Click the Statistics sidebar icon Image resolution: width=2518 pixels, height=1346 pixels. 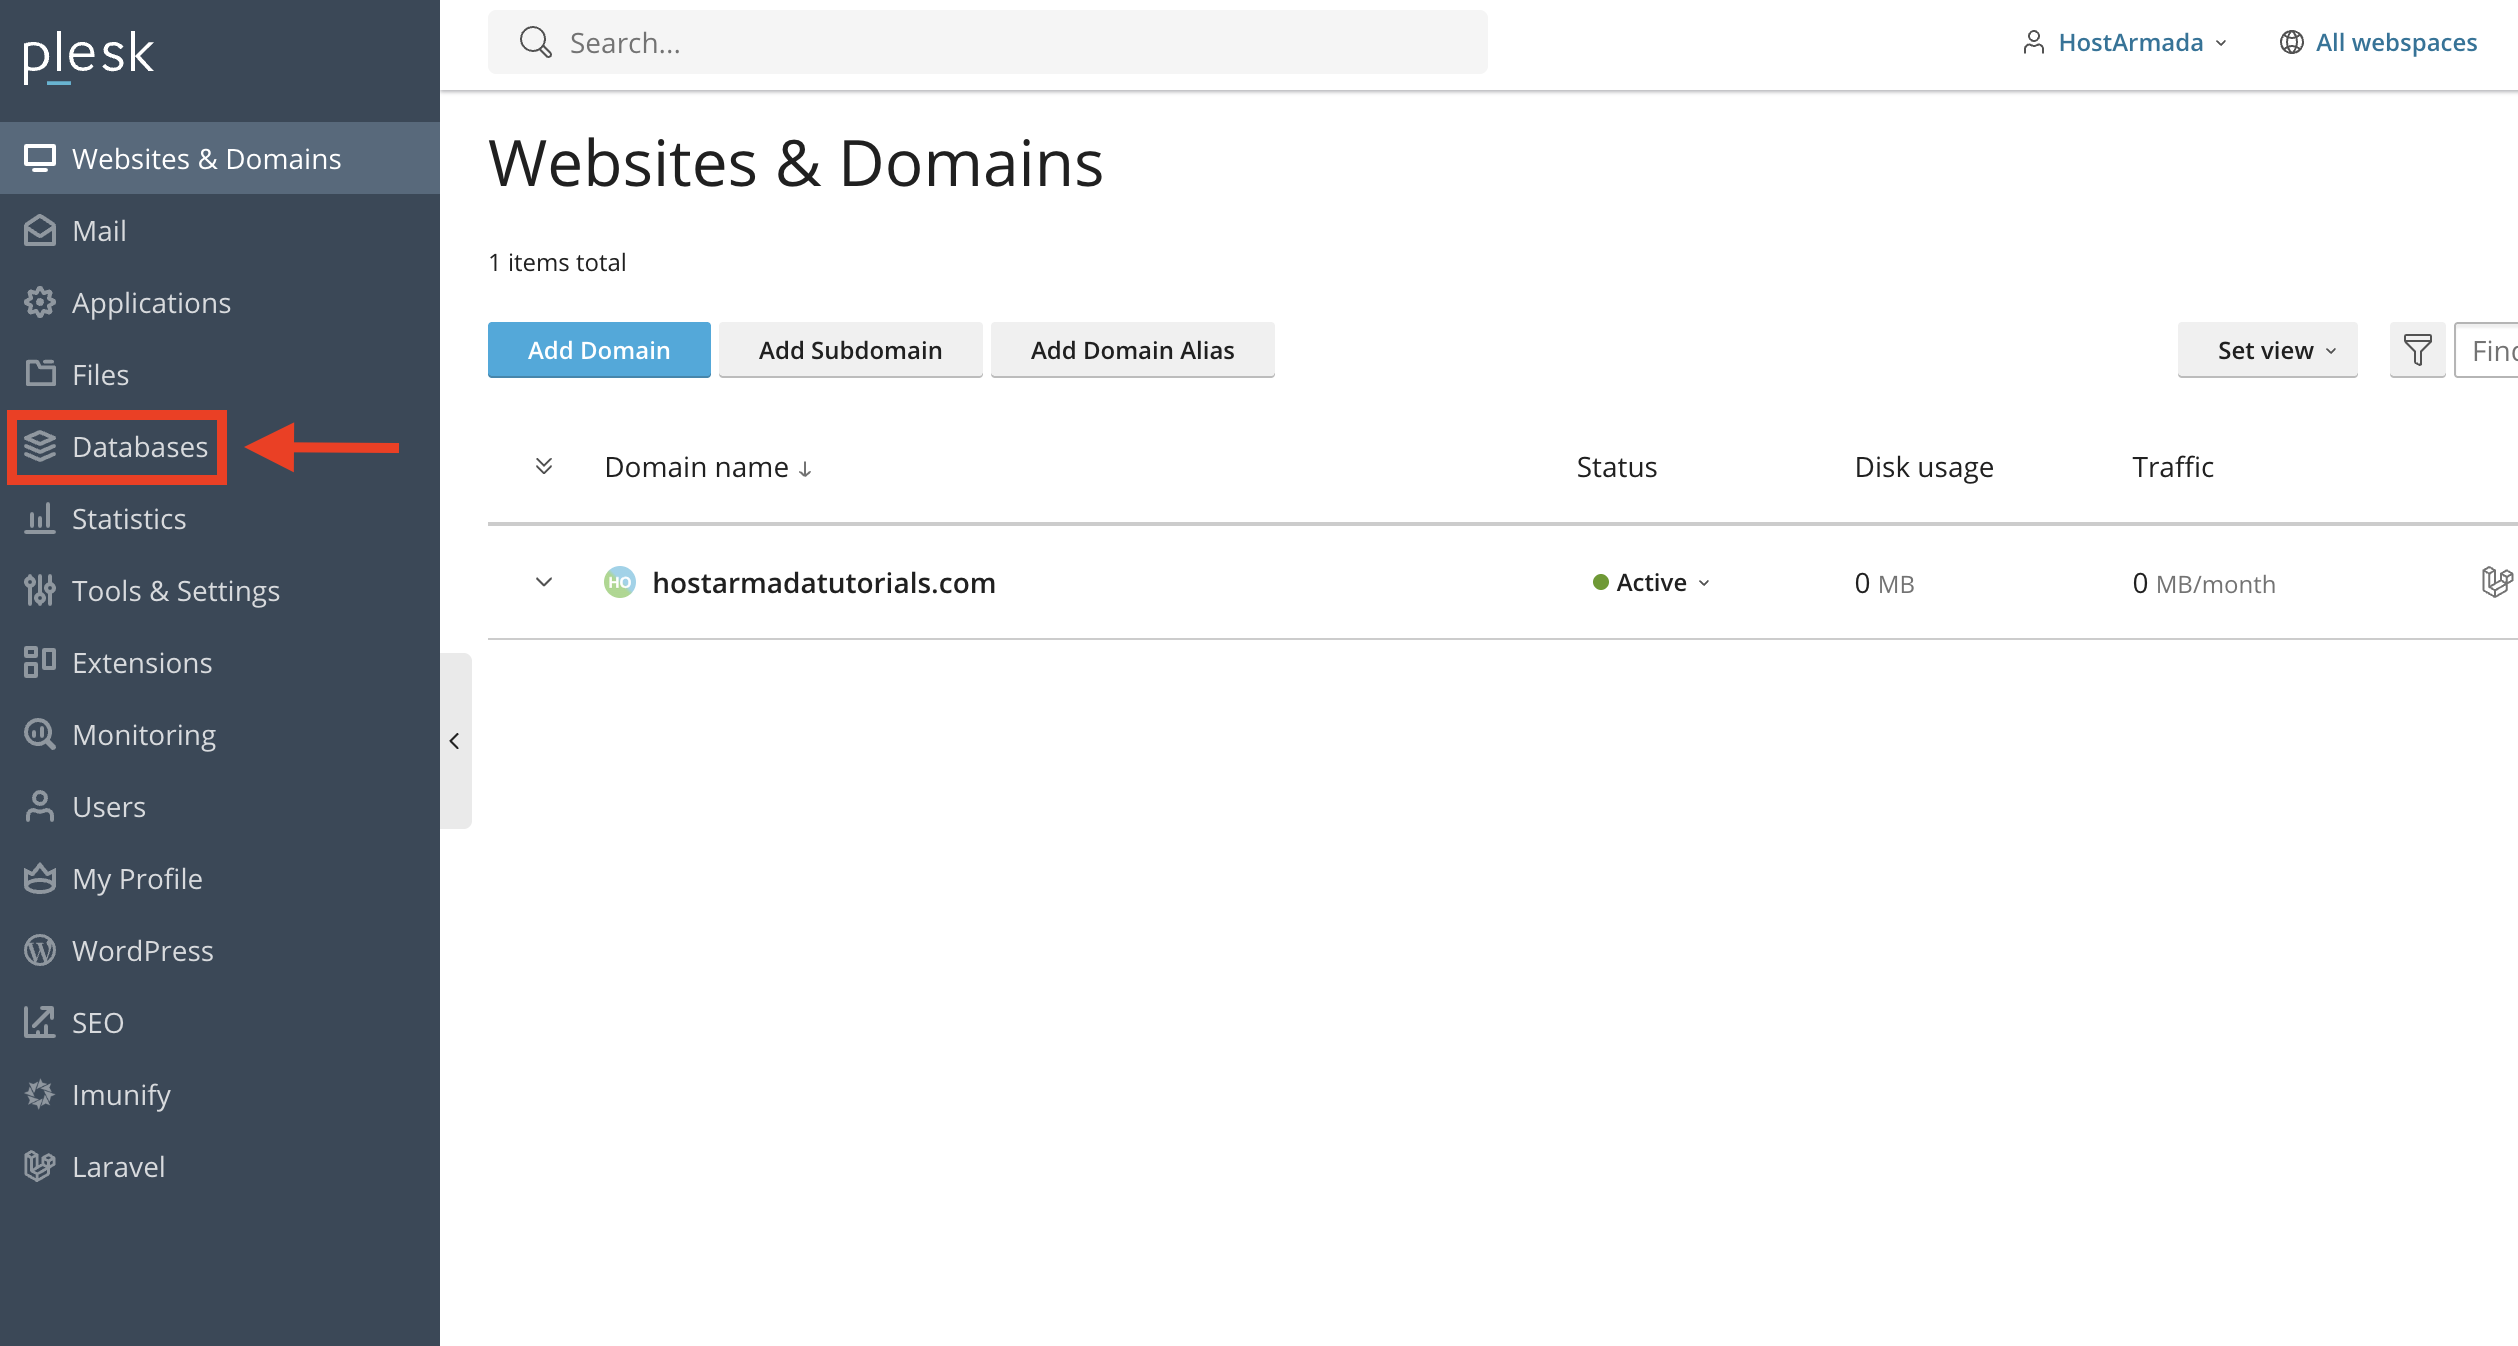tap(40, 519)
